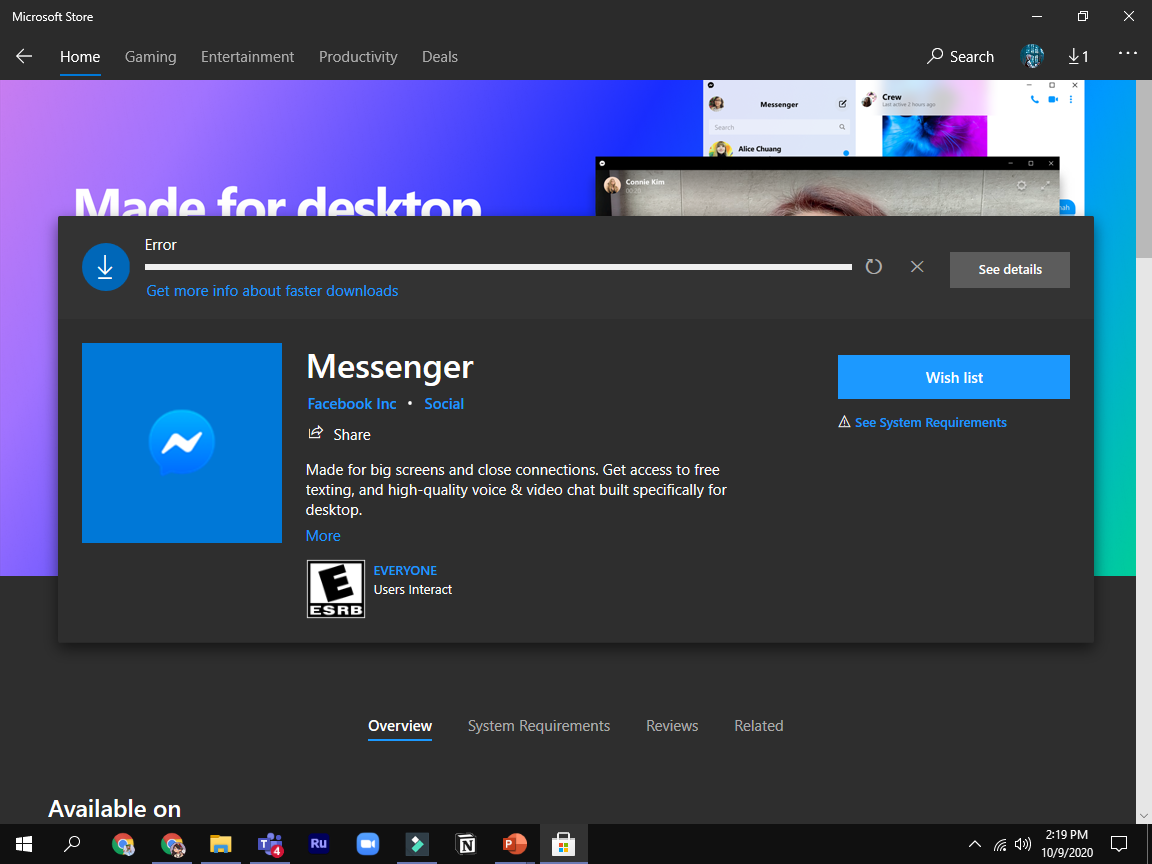Open the volume tray icon
Screen dimensions: 1152x864
[x=1023, y=844]
